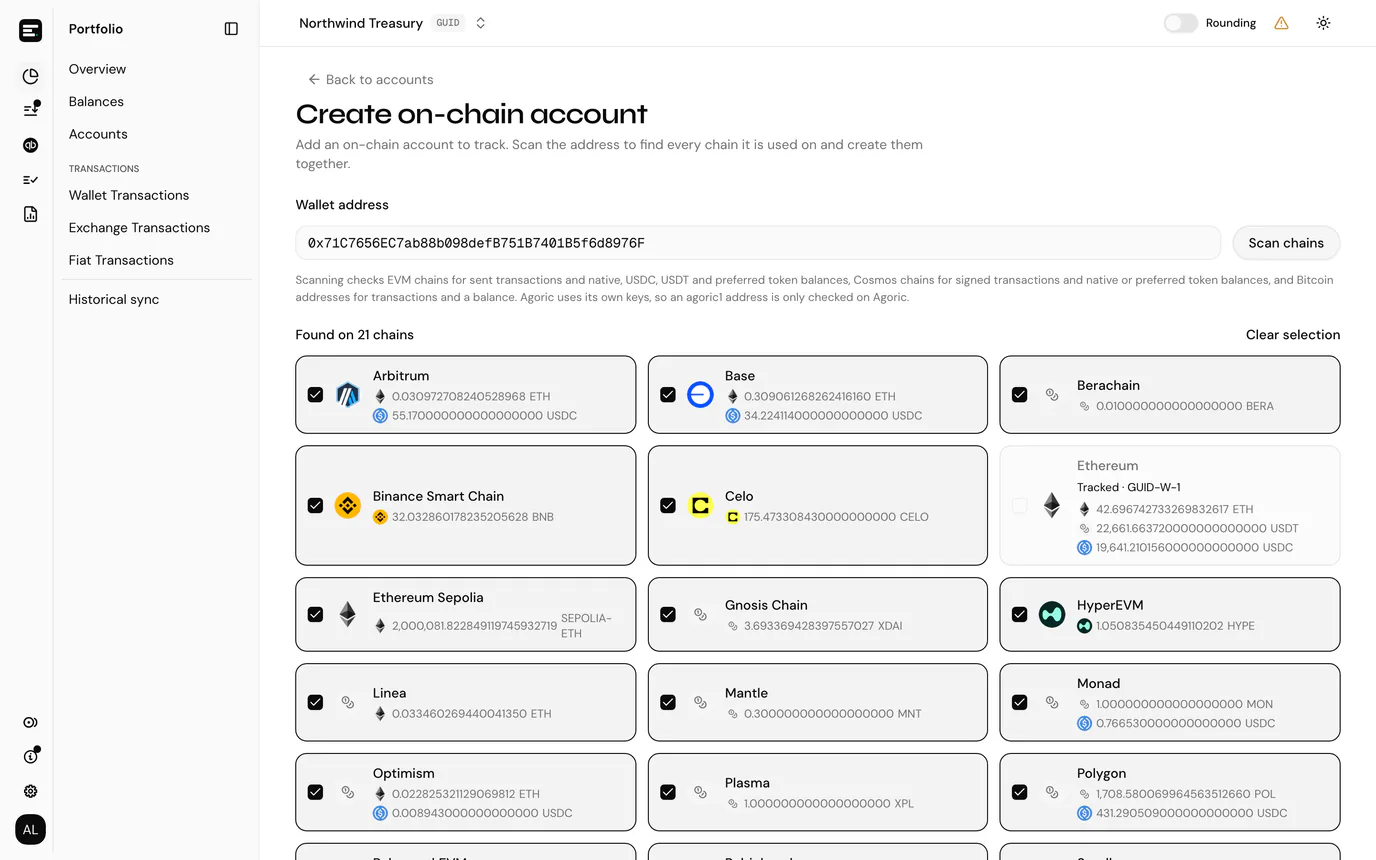Open the AL user avatar
Viewport: 1376px width, 860px height.
coord(31,830)
